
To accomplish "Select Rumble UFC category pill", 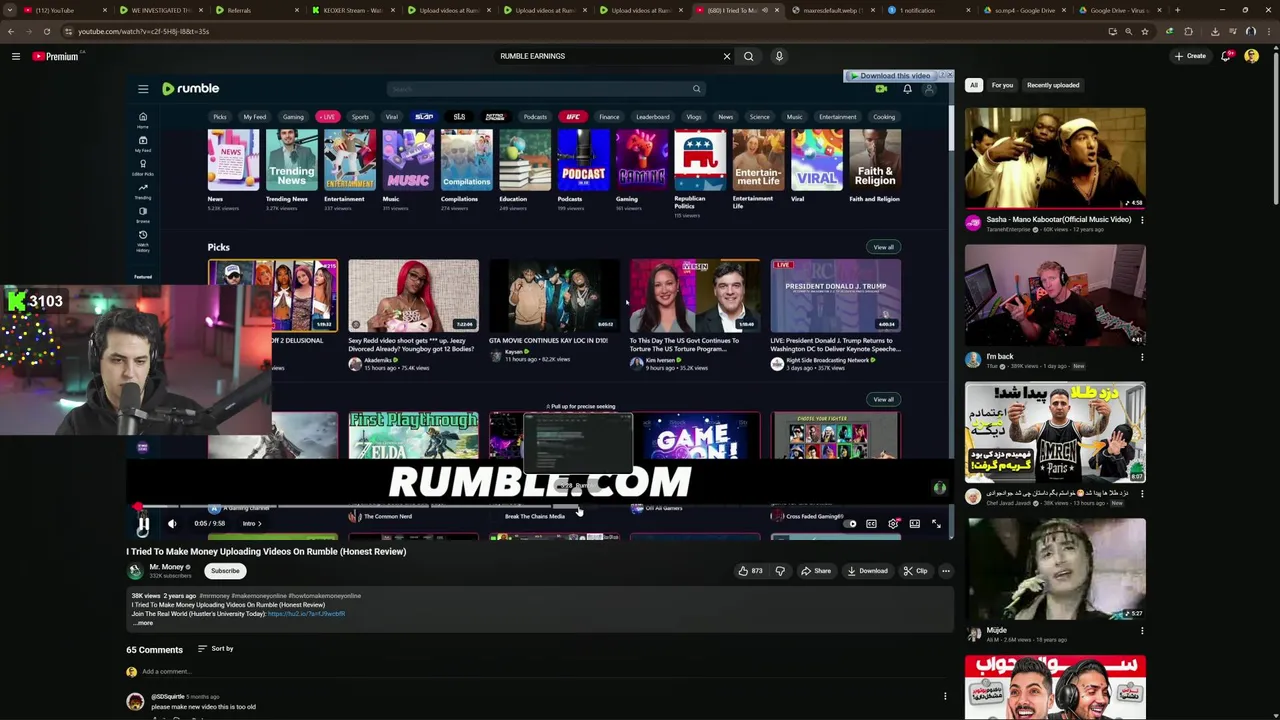I will coord(572,117).
